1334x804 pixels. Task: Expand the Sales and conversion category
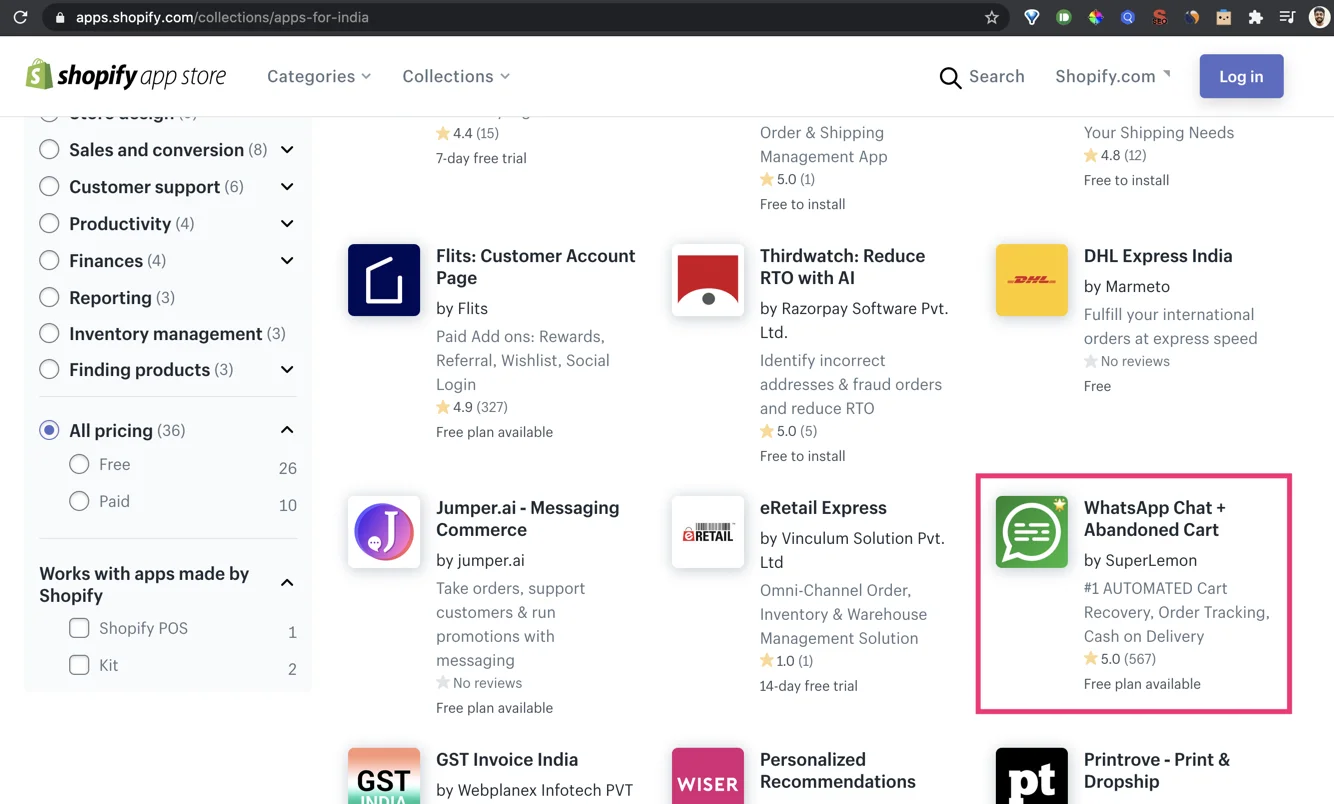click(287, 150)
